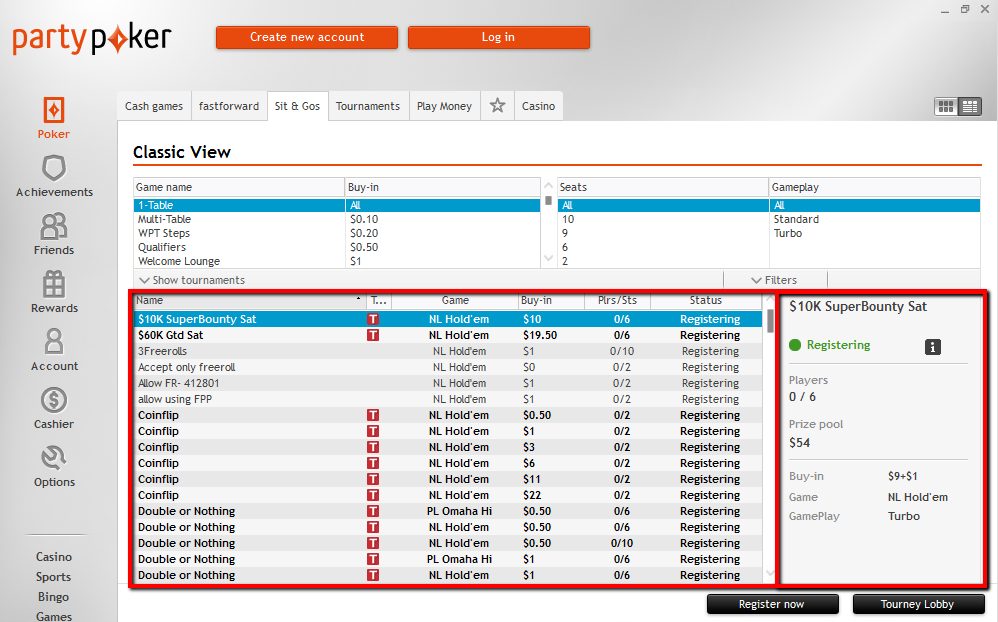Screen dimensions: 998x622
Task: Select 6 seats filter
Action: coord(663,247)
